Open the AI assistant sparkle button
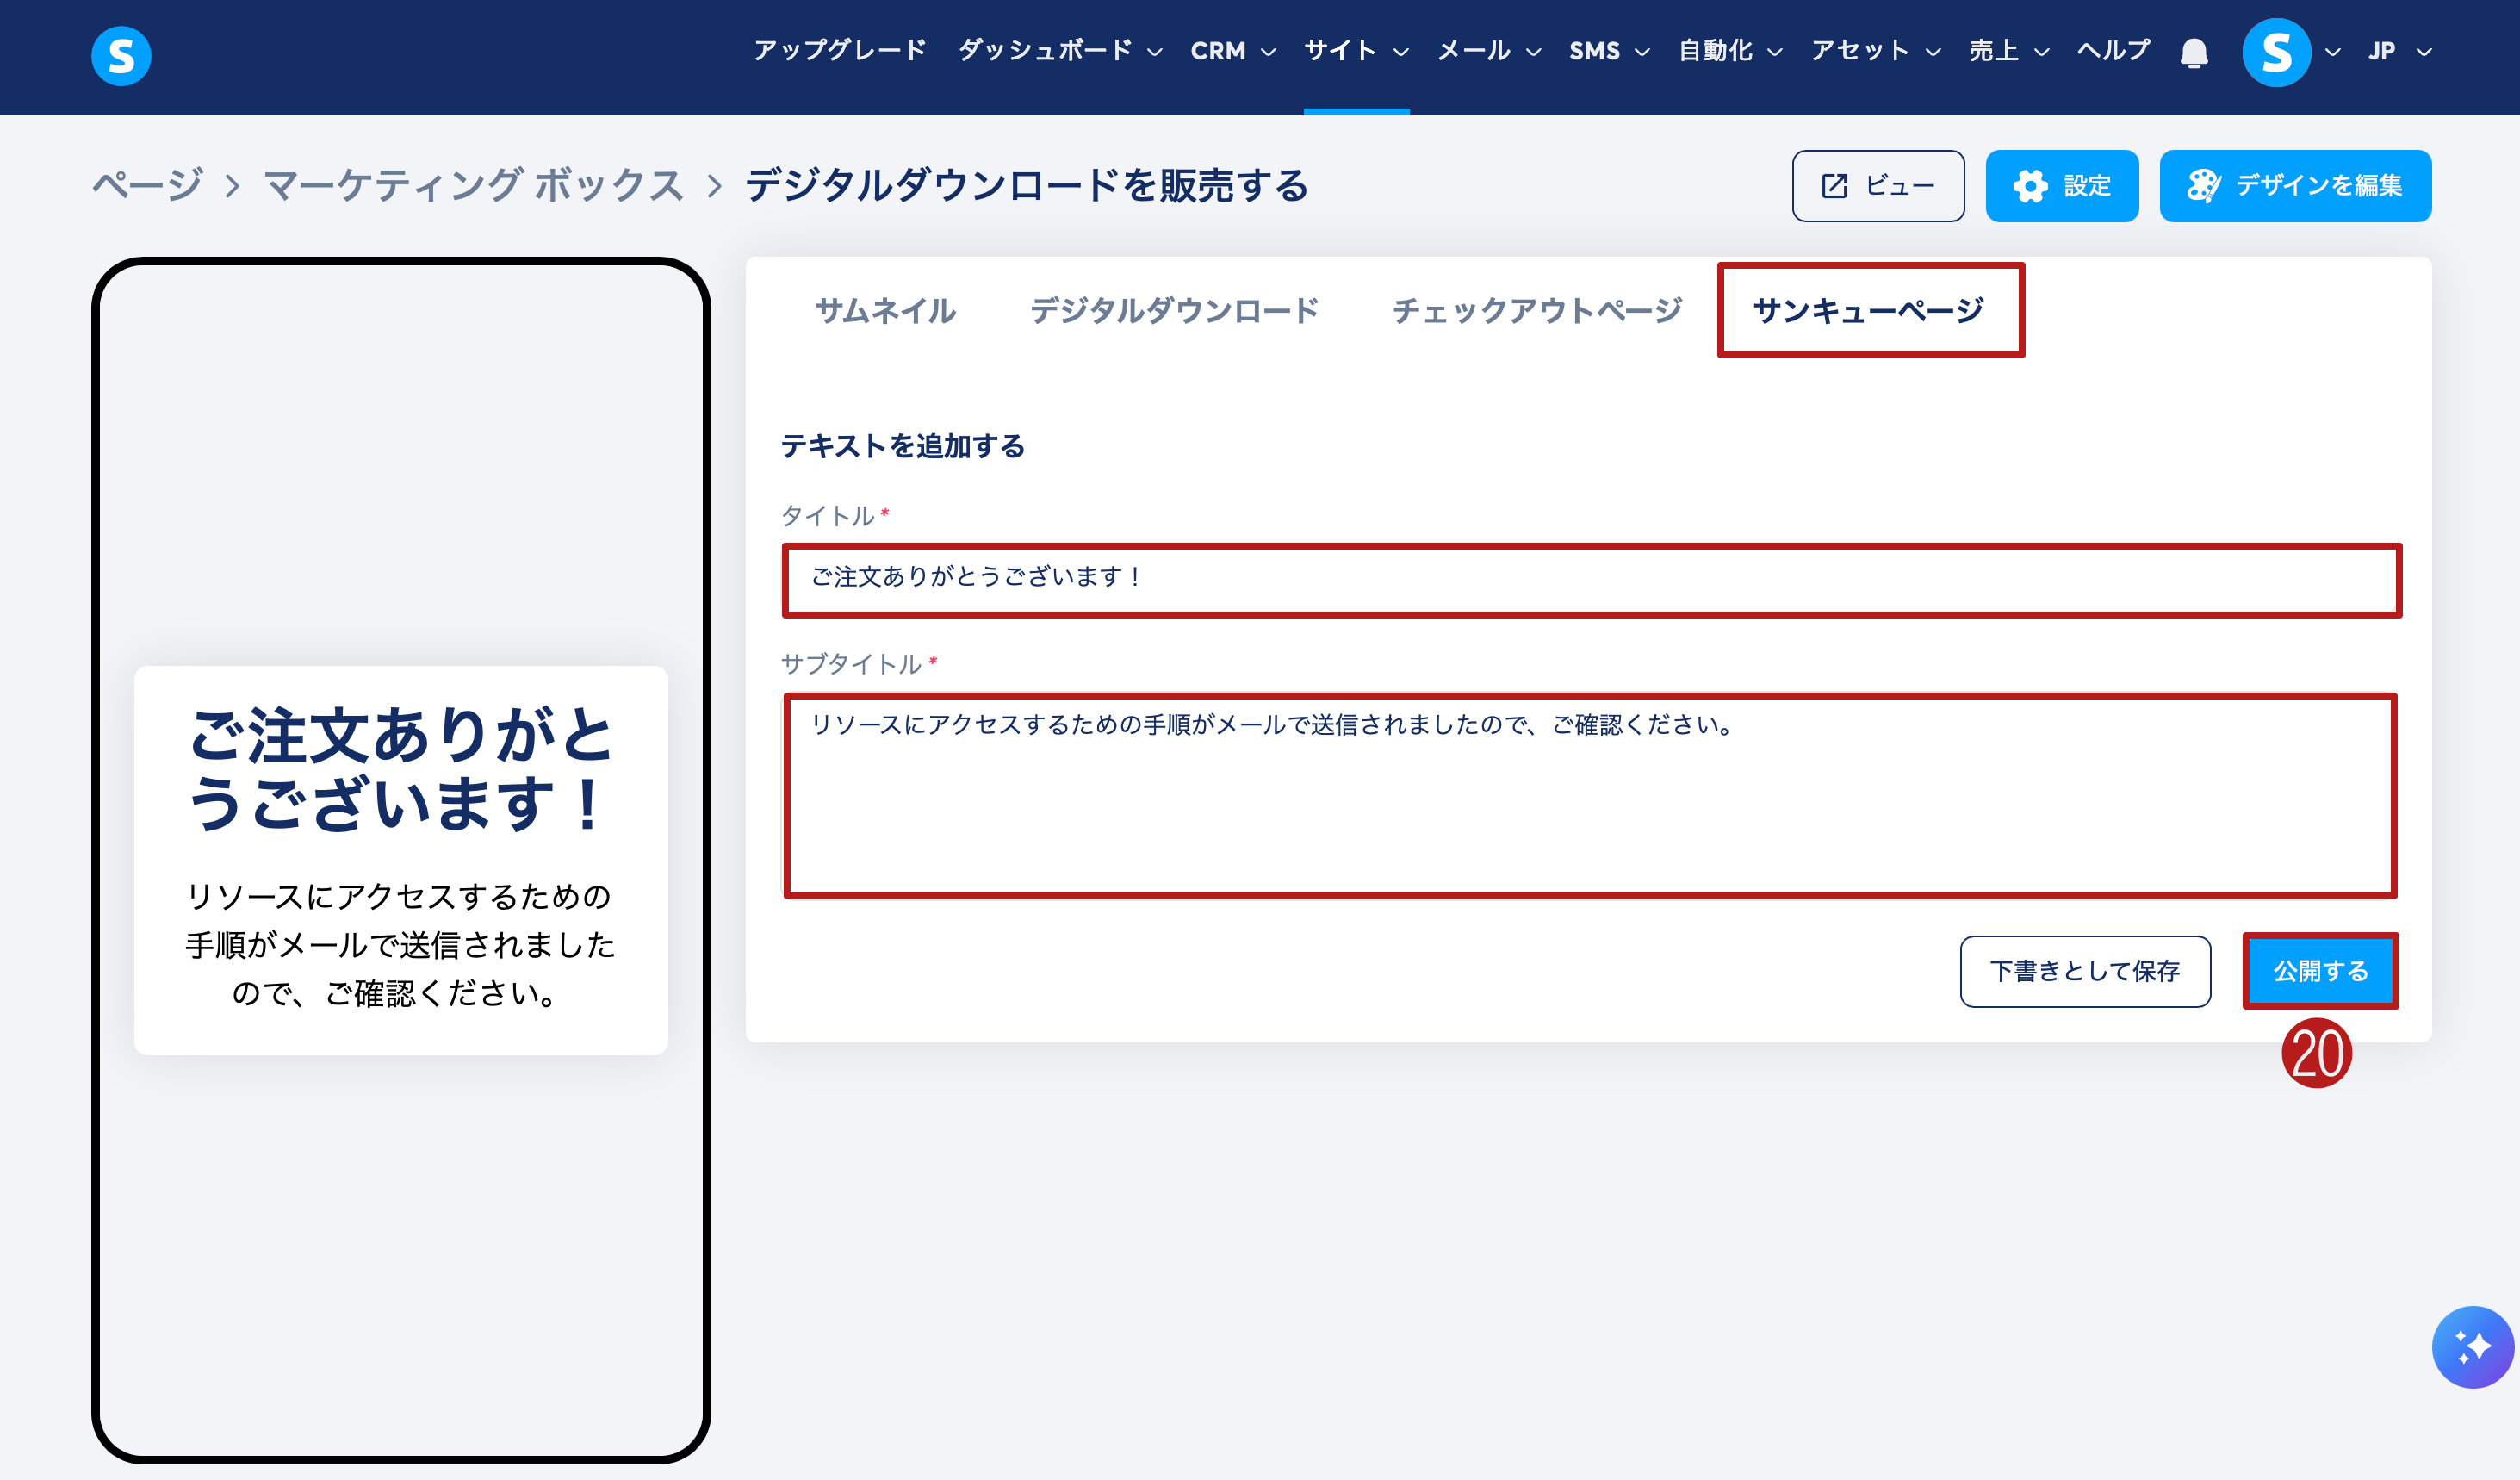Viewport: 2520px width, 1480px height. [x=2471, y=1346]
